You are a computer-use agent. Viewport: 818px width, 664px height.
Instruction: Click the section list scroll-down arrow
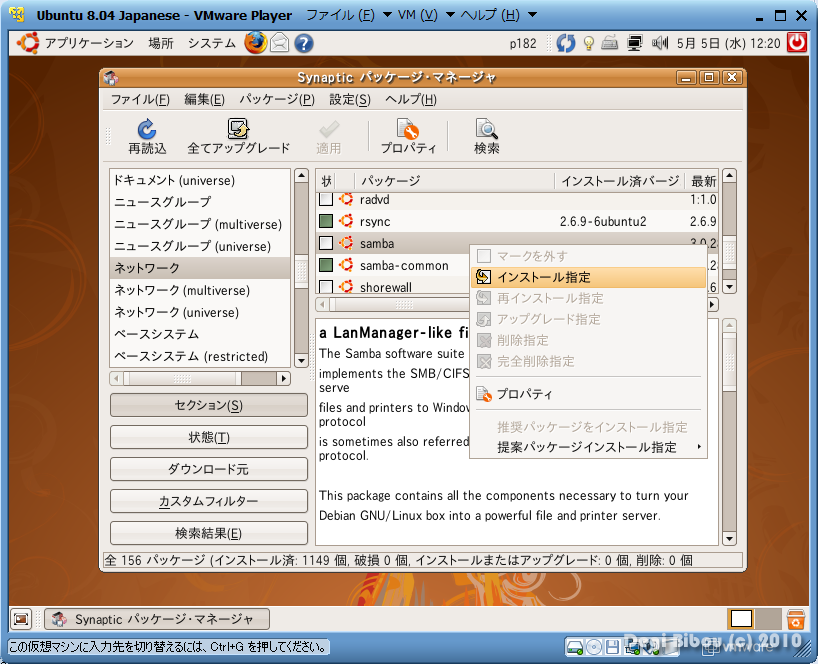coord(301,360)
